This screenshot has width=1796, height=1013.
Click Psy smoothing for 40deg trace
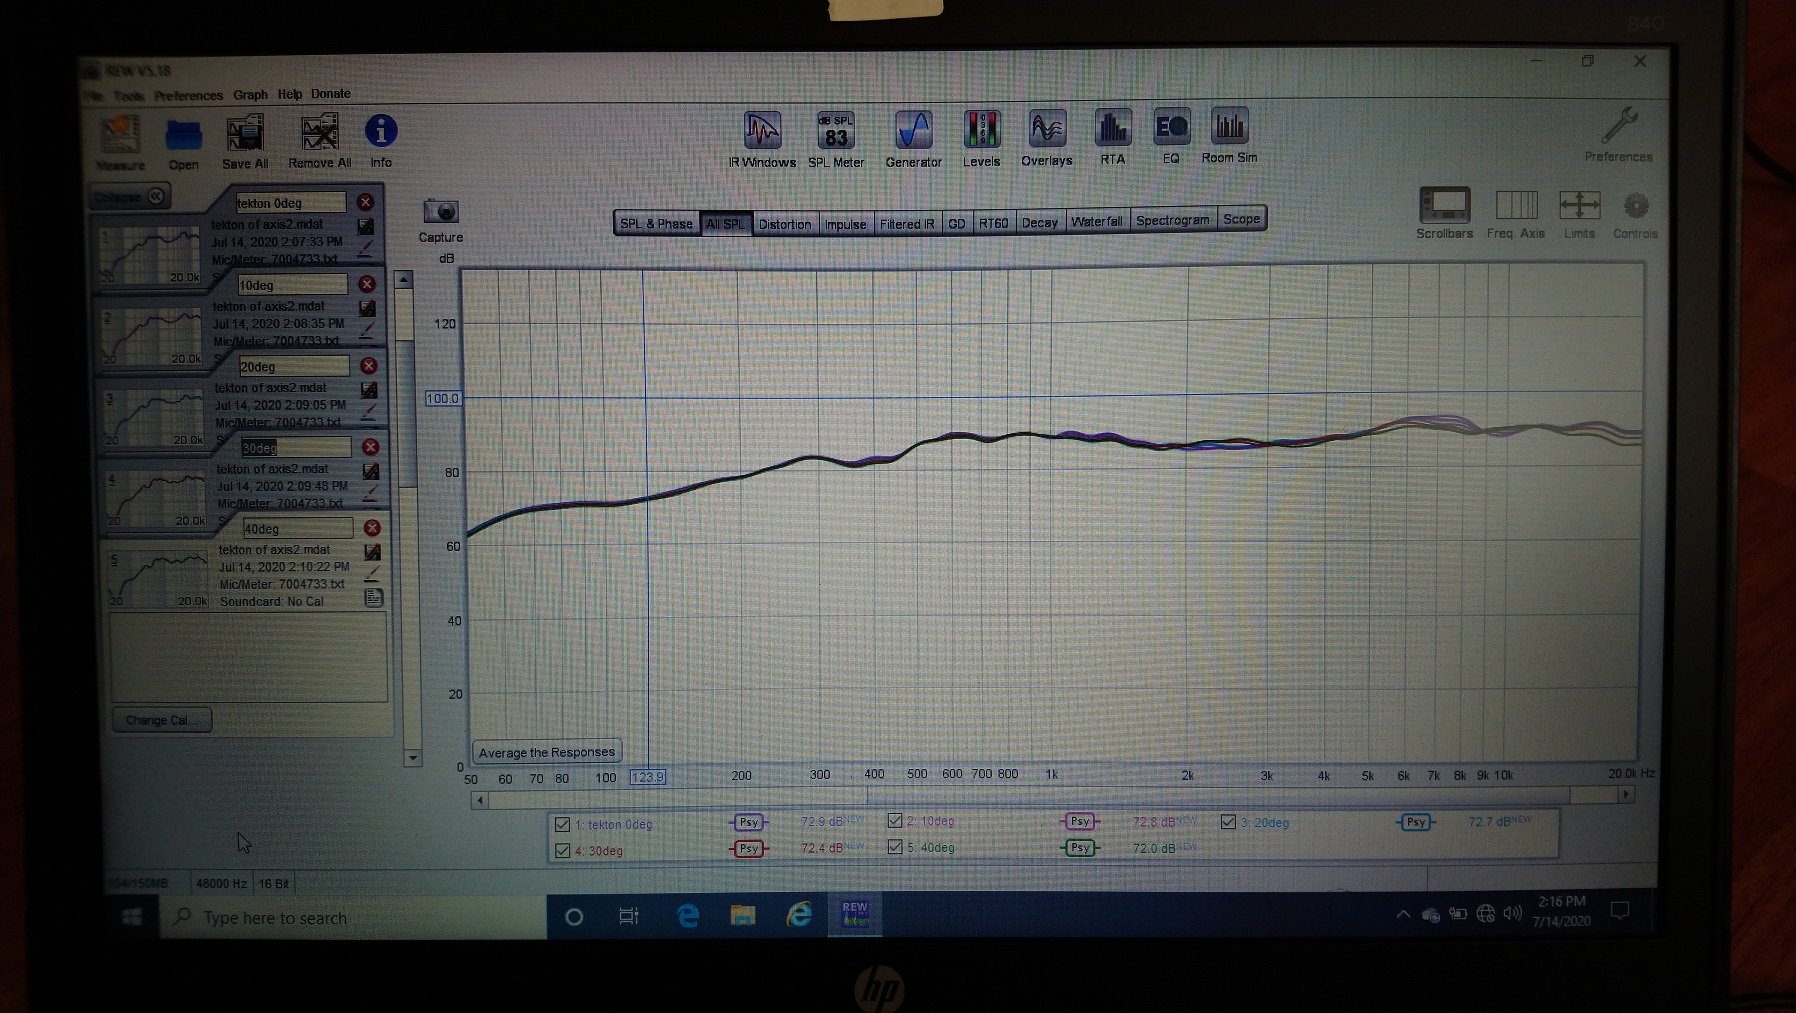[1080, 847]
